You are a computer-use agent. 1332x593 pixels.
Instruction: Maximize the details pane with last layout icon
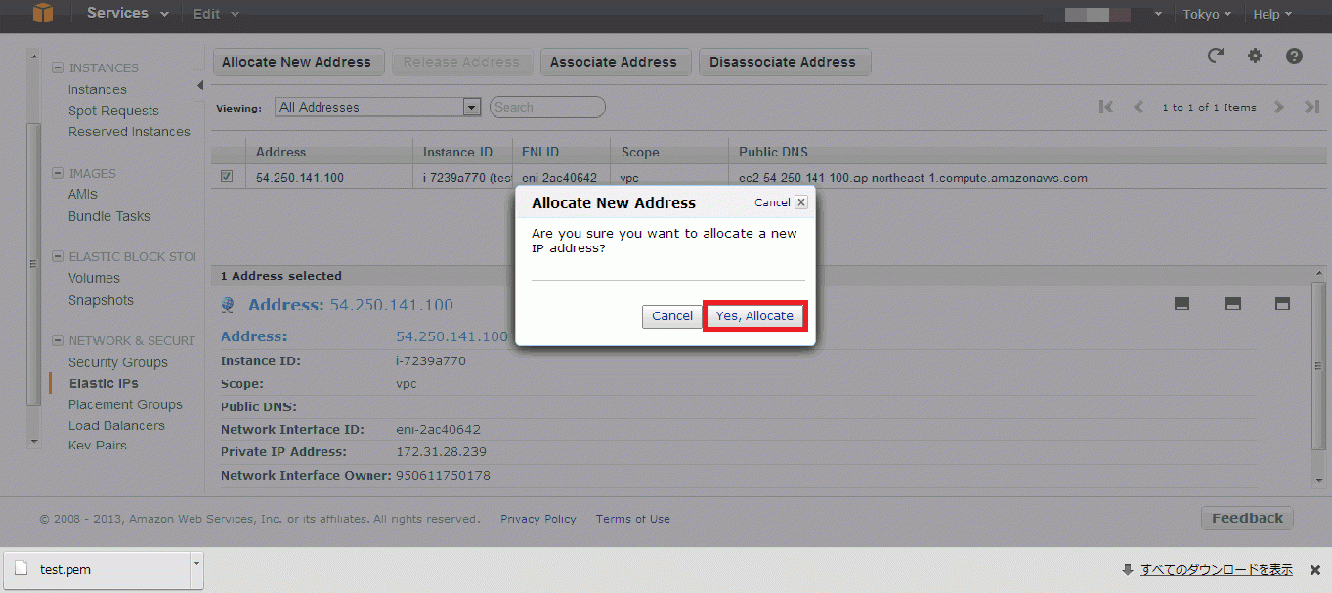[x=1283, y=304]
